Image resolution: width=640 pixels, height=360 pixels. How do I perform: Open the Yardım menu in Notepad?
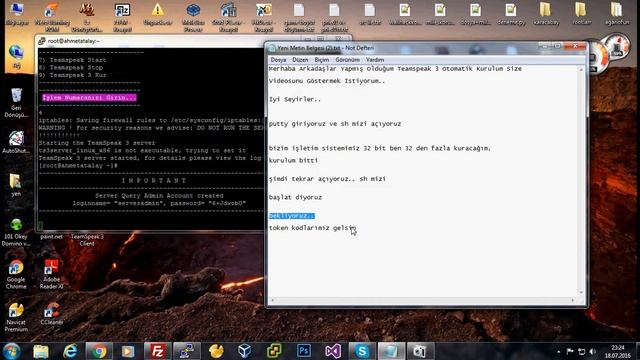pos(375,60)
